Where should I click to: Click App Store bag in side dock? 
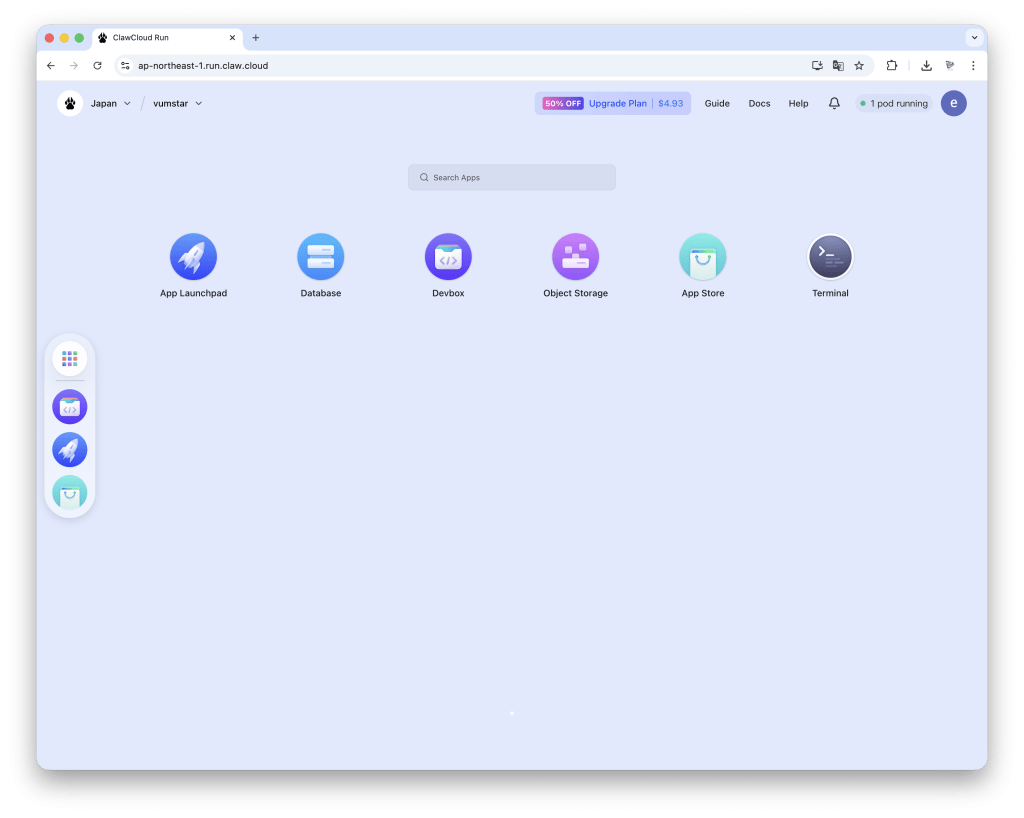70,493
